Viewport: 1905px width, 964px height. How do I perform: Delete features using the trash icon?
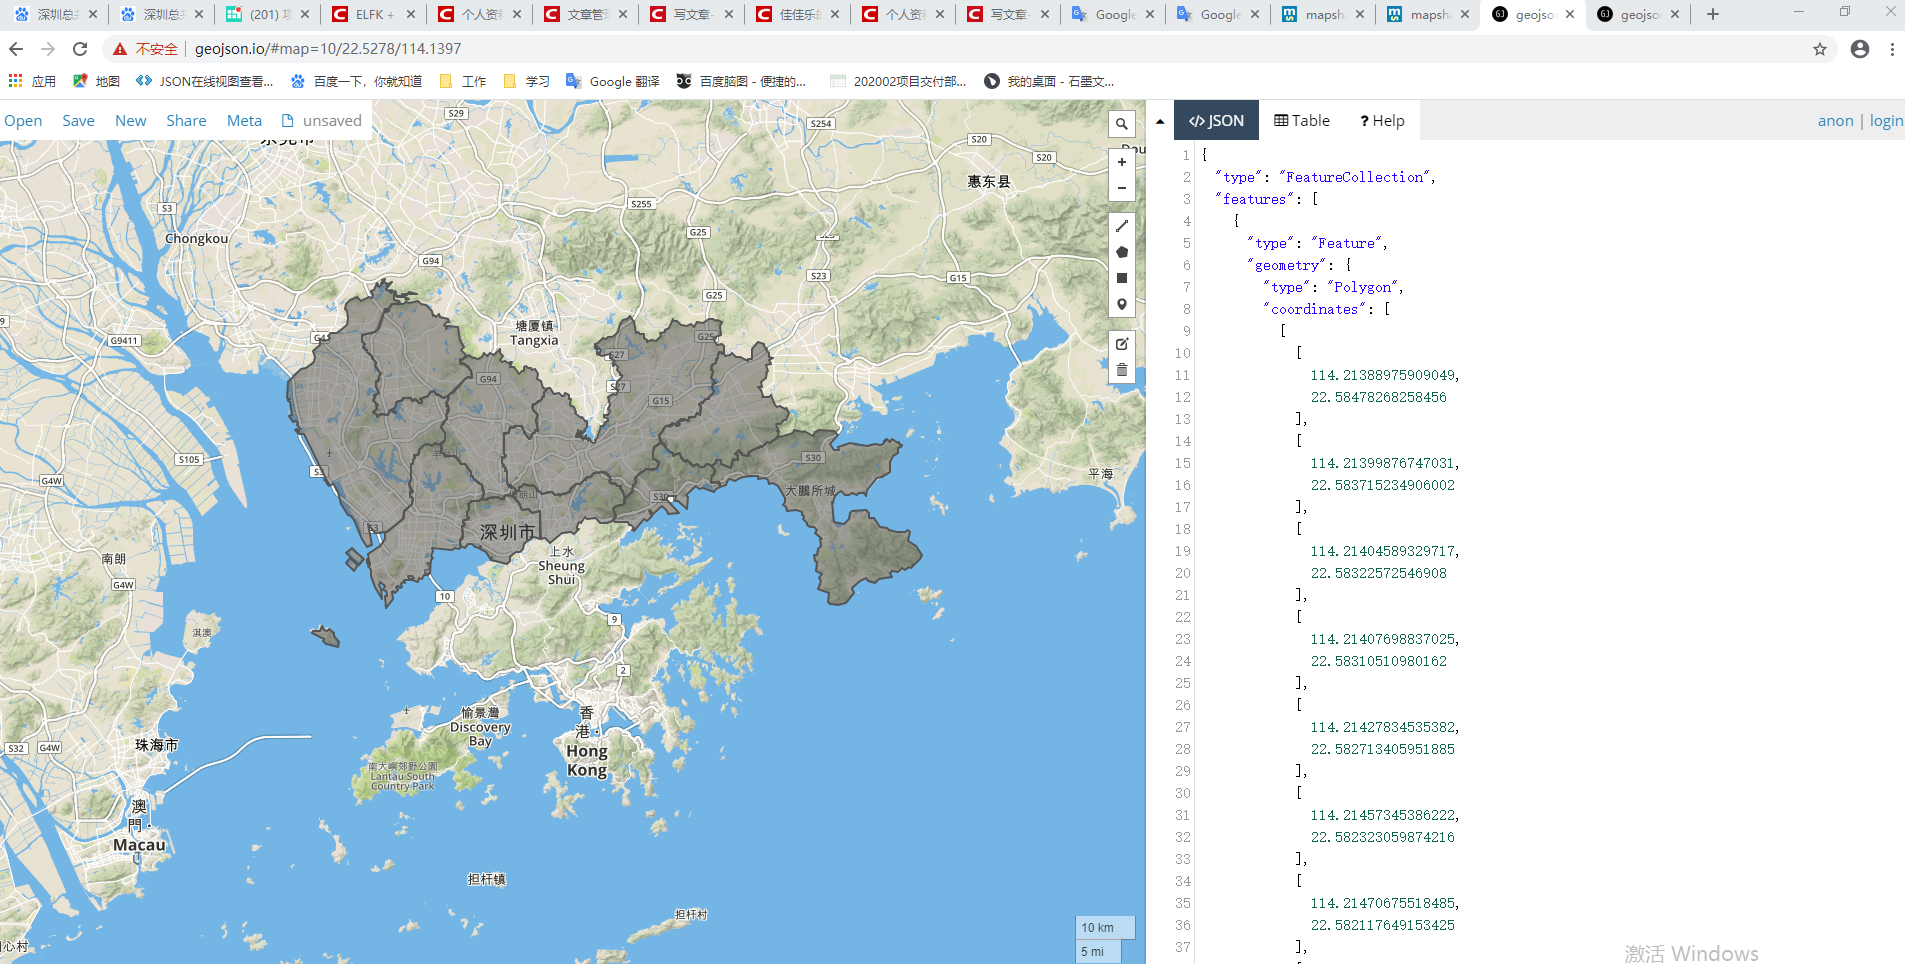click(x=1121, y=370)
